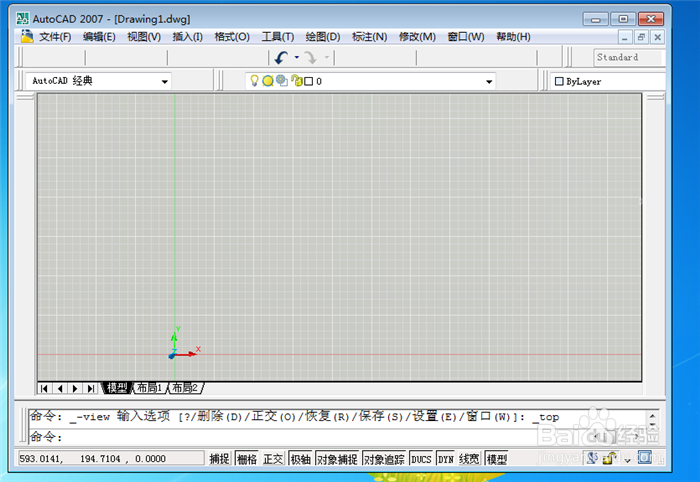
Task: Switch to the 模型 tab
Action: [117, 388]
